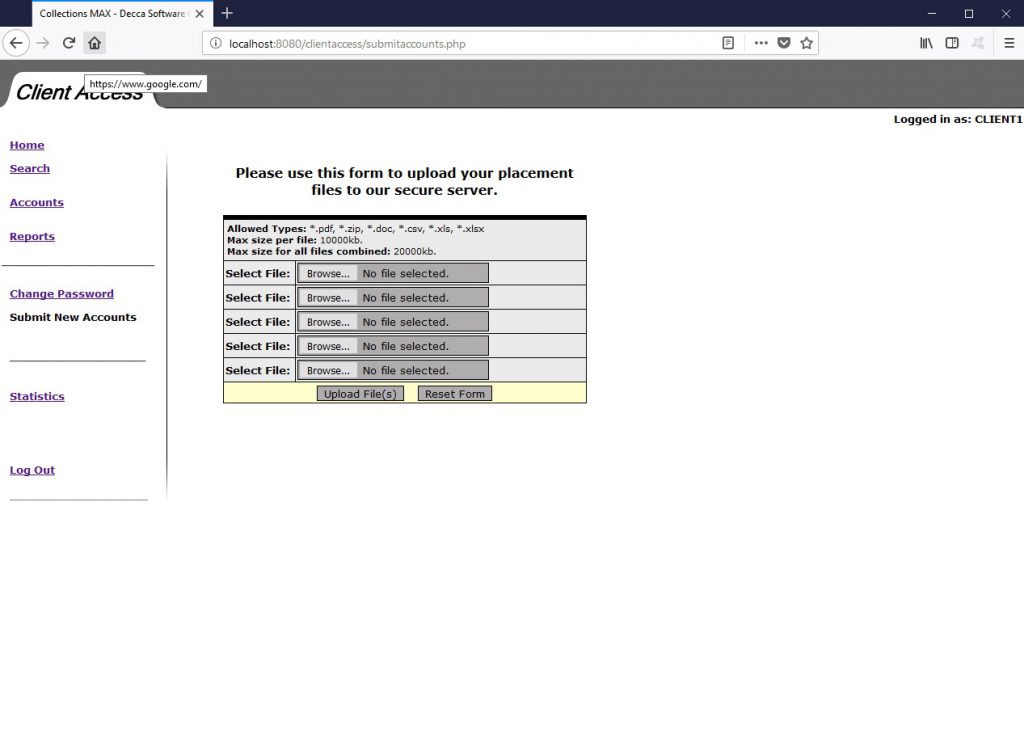
Task: Bookmark this page with star icon
Action: coord(807,43)
